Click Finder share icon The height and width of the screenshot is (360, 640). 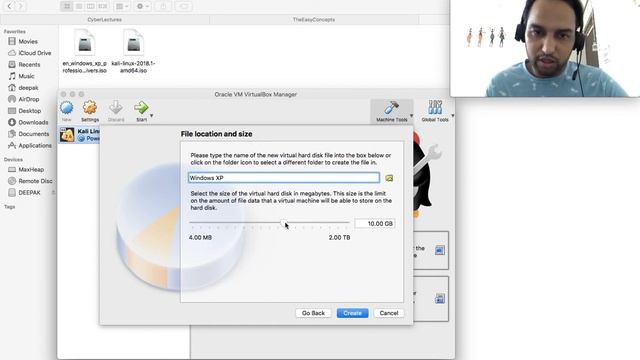tap(163, 6)
